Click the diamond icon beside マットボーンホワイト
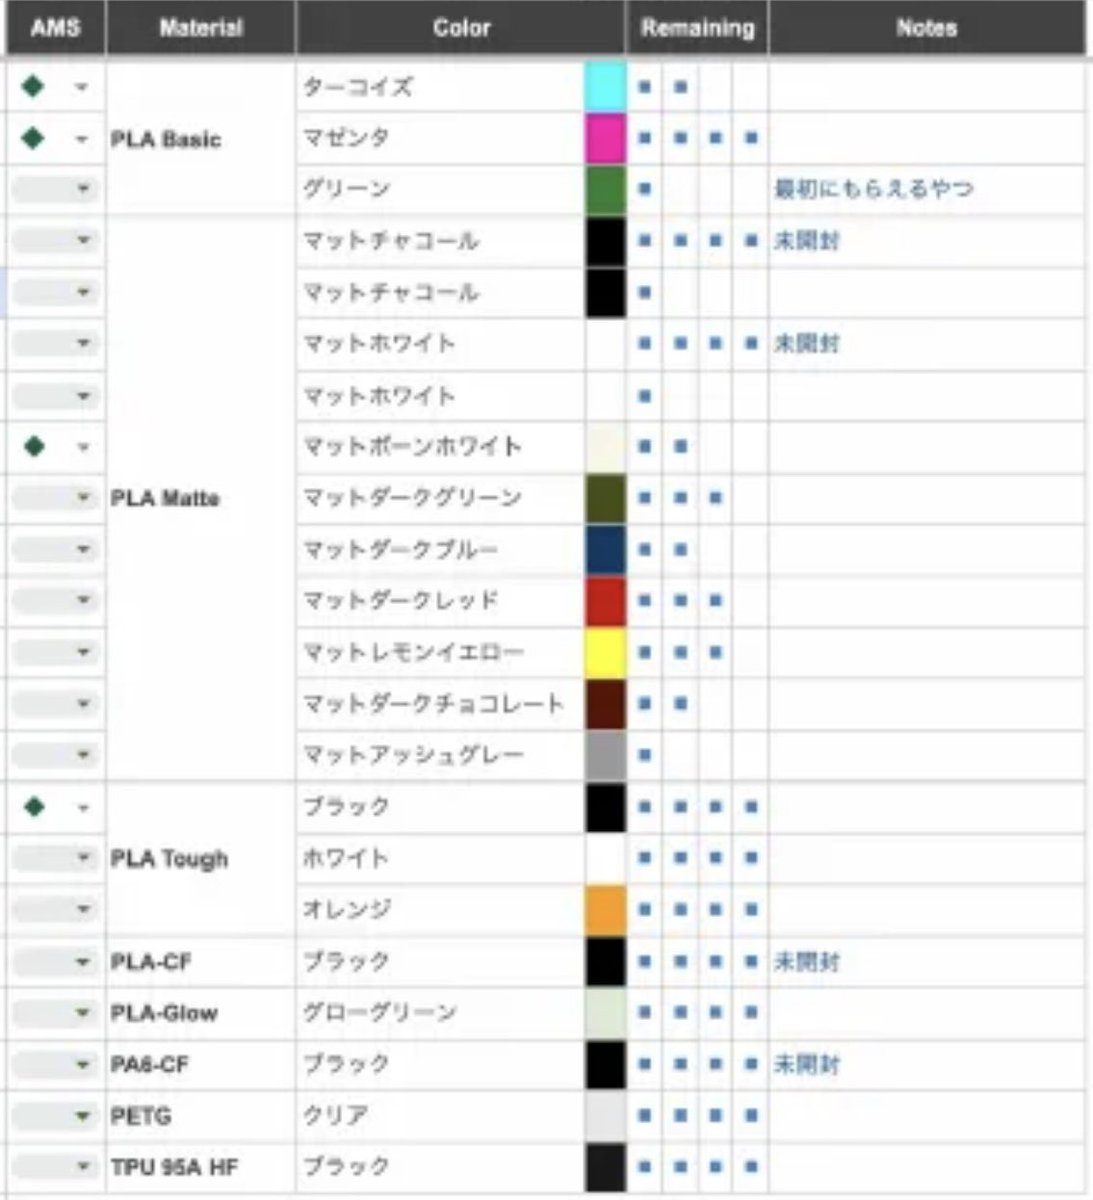The image size is (1093, 1200). pyautogui.click(x=33, y=447)
